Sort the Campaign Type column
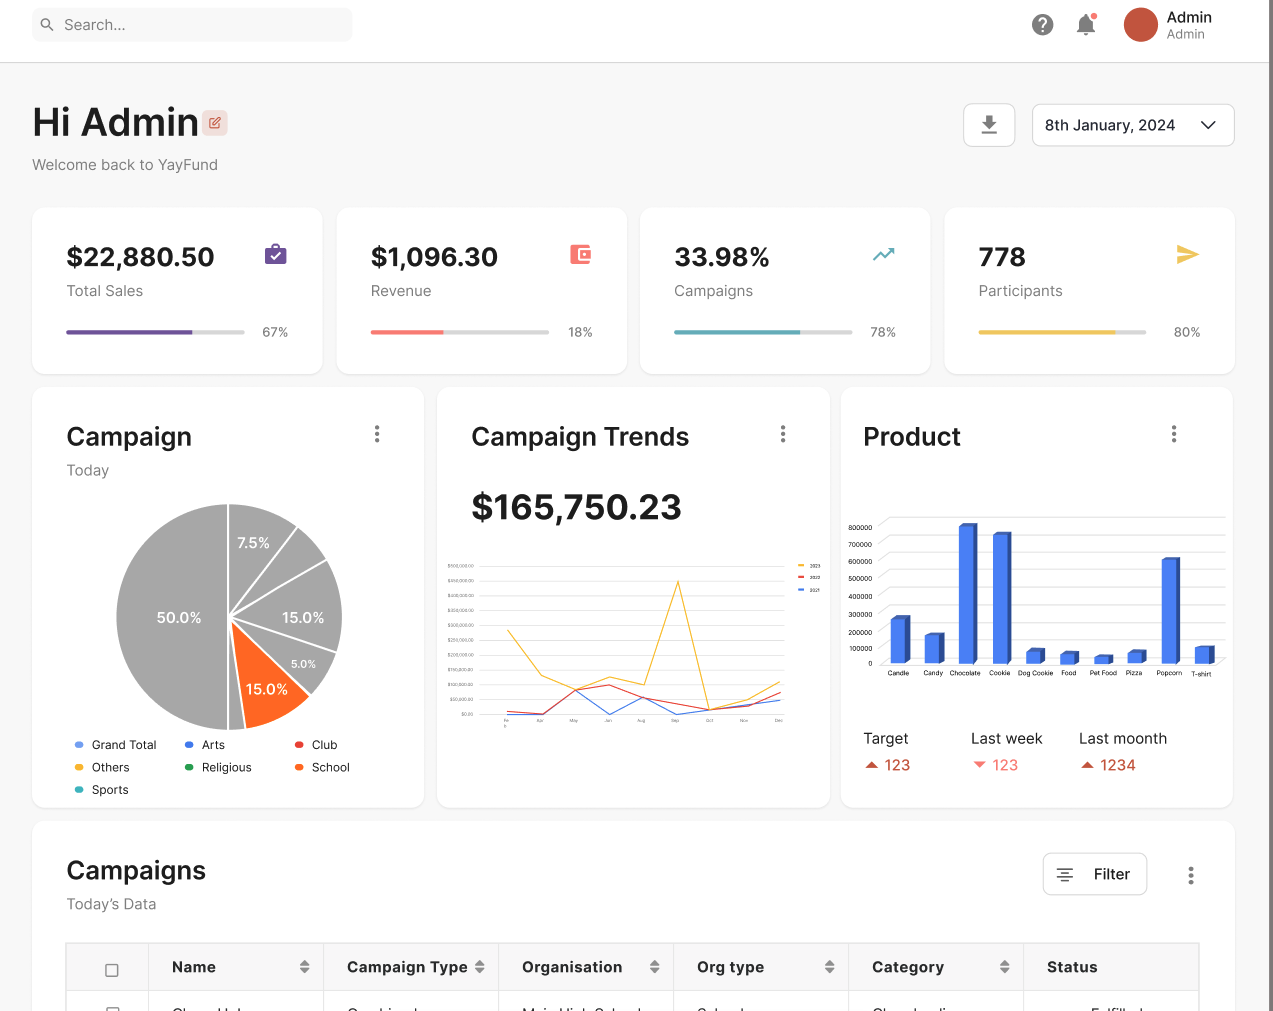Image resolution: width=1273 pixels, height=1011 pixels. click(x=480, y=967)
